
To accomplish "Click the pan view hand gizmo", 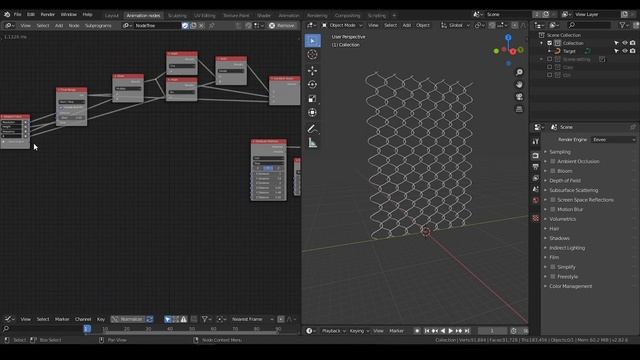I will (519, 84).
